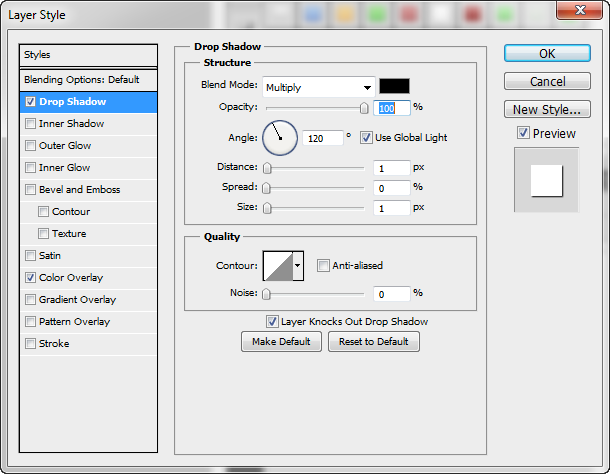Select Blending Options: Default entry
This screenshot has width=610, height=474.
(x=88, y=80)
